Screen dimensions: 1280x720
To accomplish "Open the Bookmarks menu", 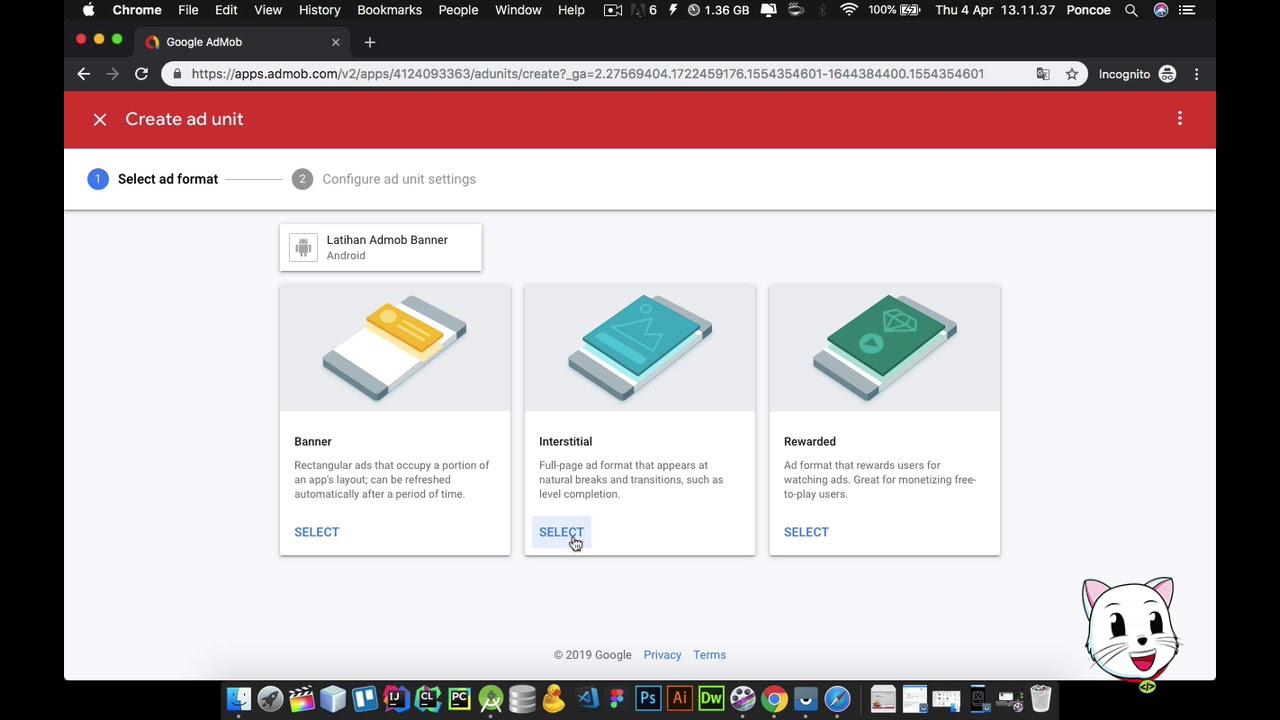I will [389, 10].
